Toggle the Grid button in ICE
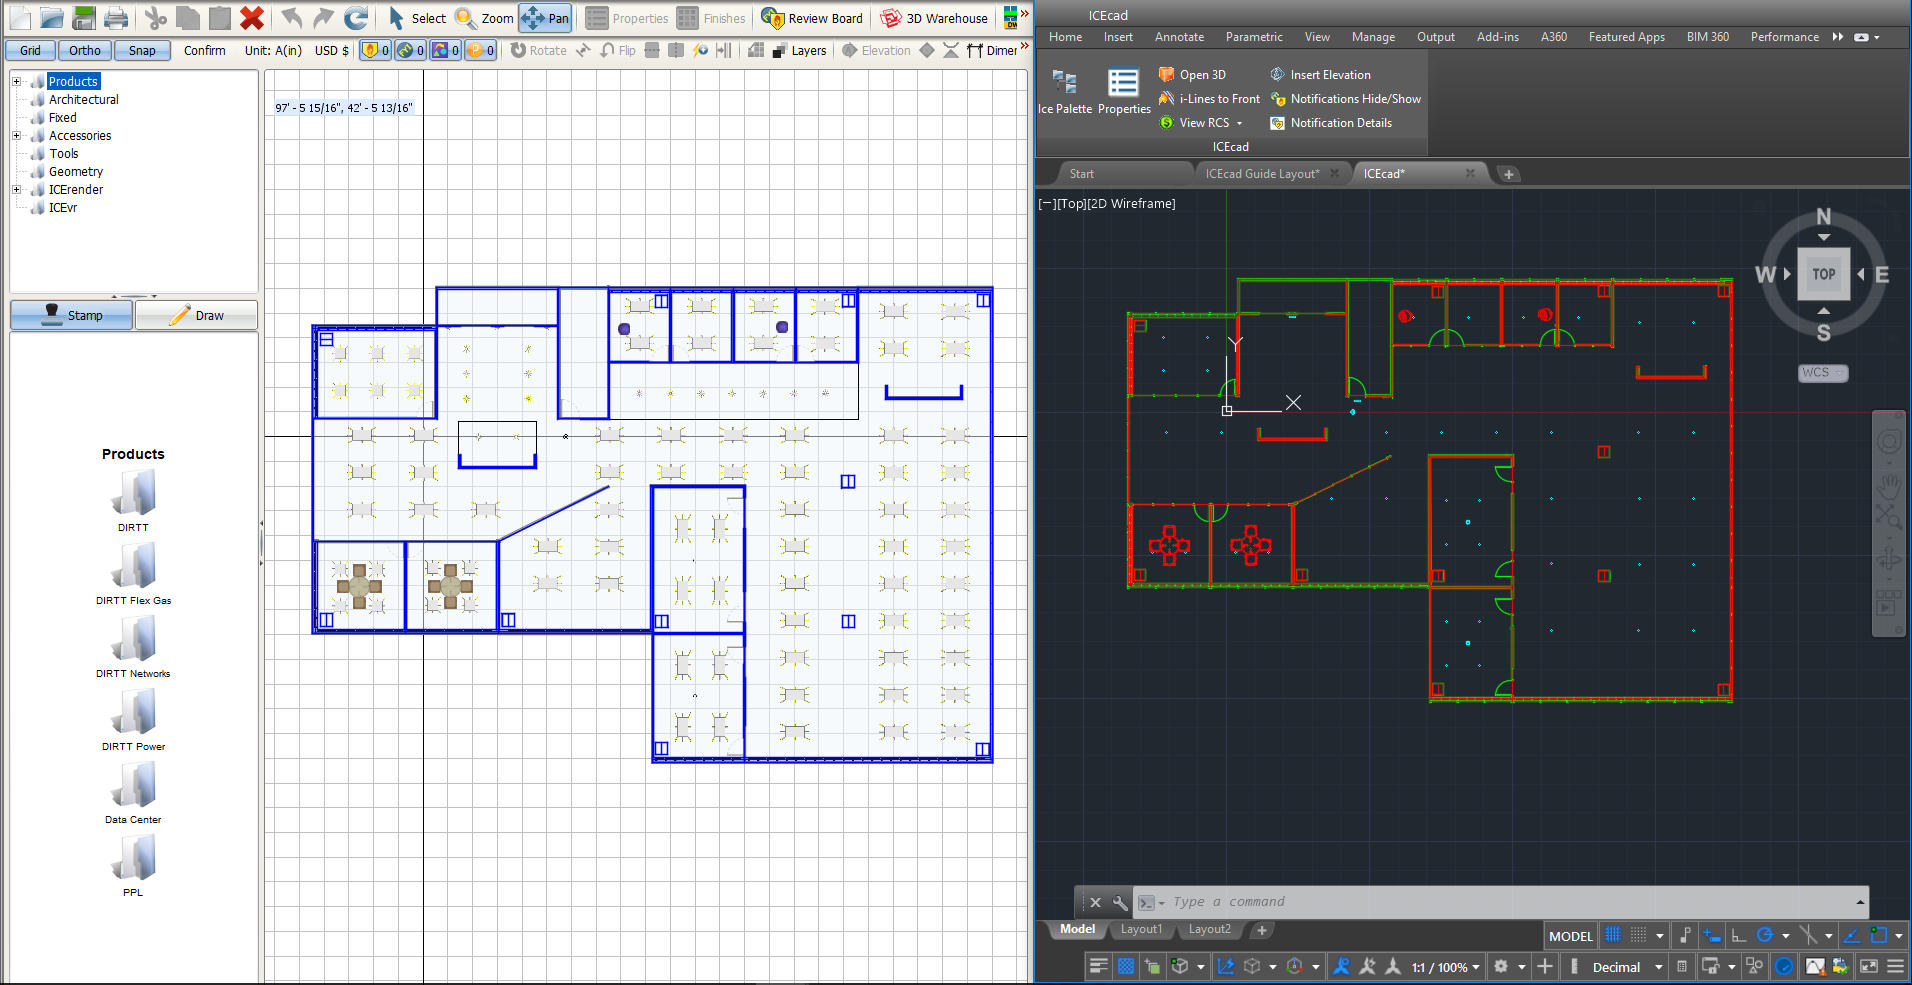 [x=30, y=50]
